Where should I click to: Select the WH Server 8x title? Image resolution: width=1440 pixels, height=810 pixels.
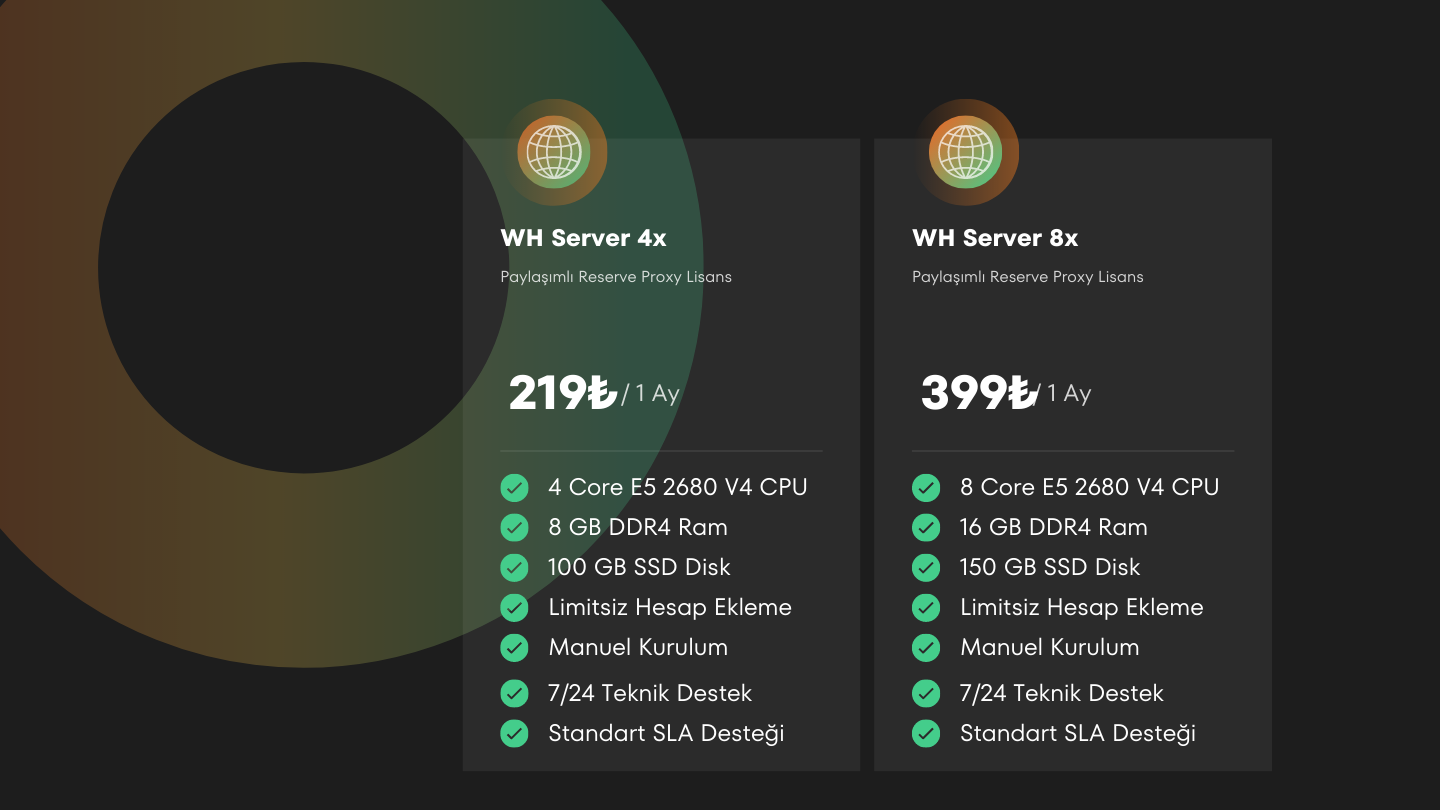995,238
